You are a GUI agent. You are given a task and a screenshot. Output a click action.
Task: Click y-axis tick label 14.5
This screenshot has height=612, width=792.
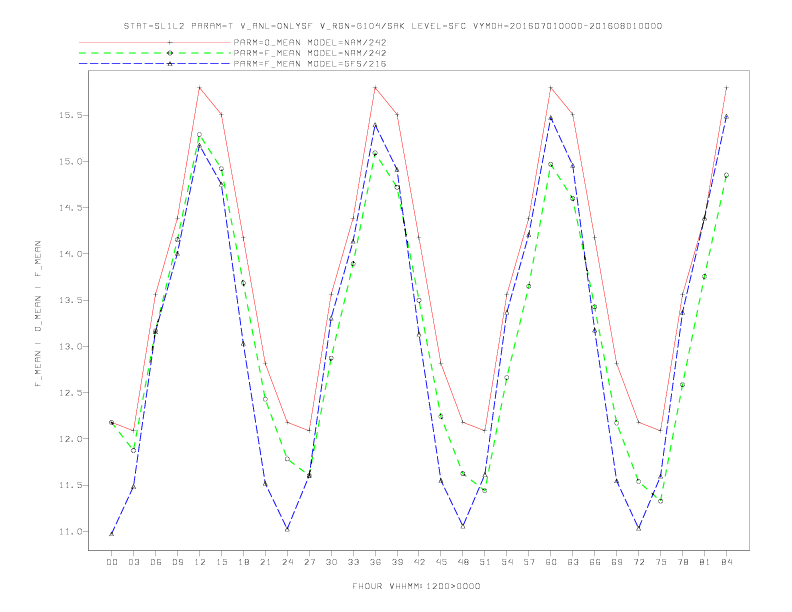click(x=70, y=208)
